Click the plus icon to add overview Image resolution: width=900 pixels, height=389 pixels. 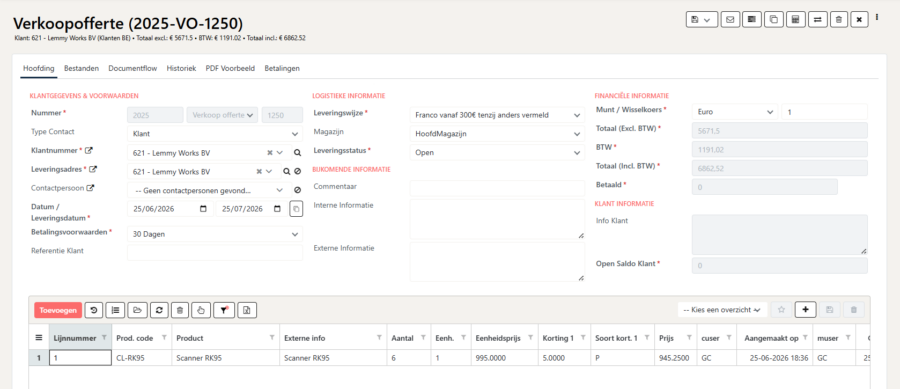[x=805, y=310]
